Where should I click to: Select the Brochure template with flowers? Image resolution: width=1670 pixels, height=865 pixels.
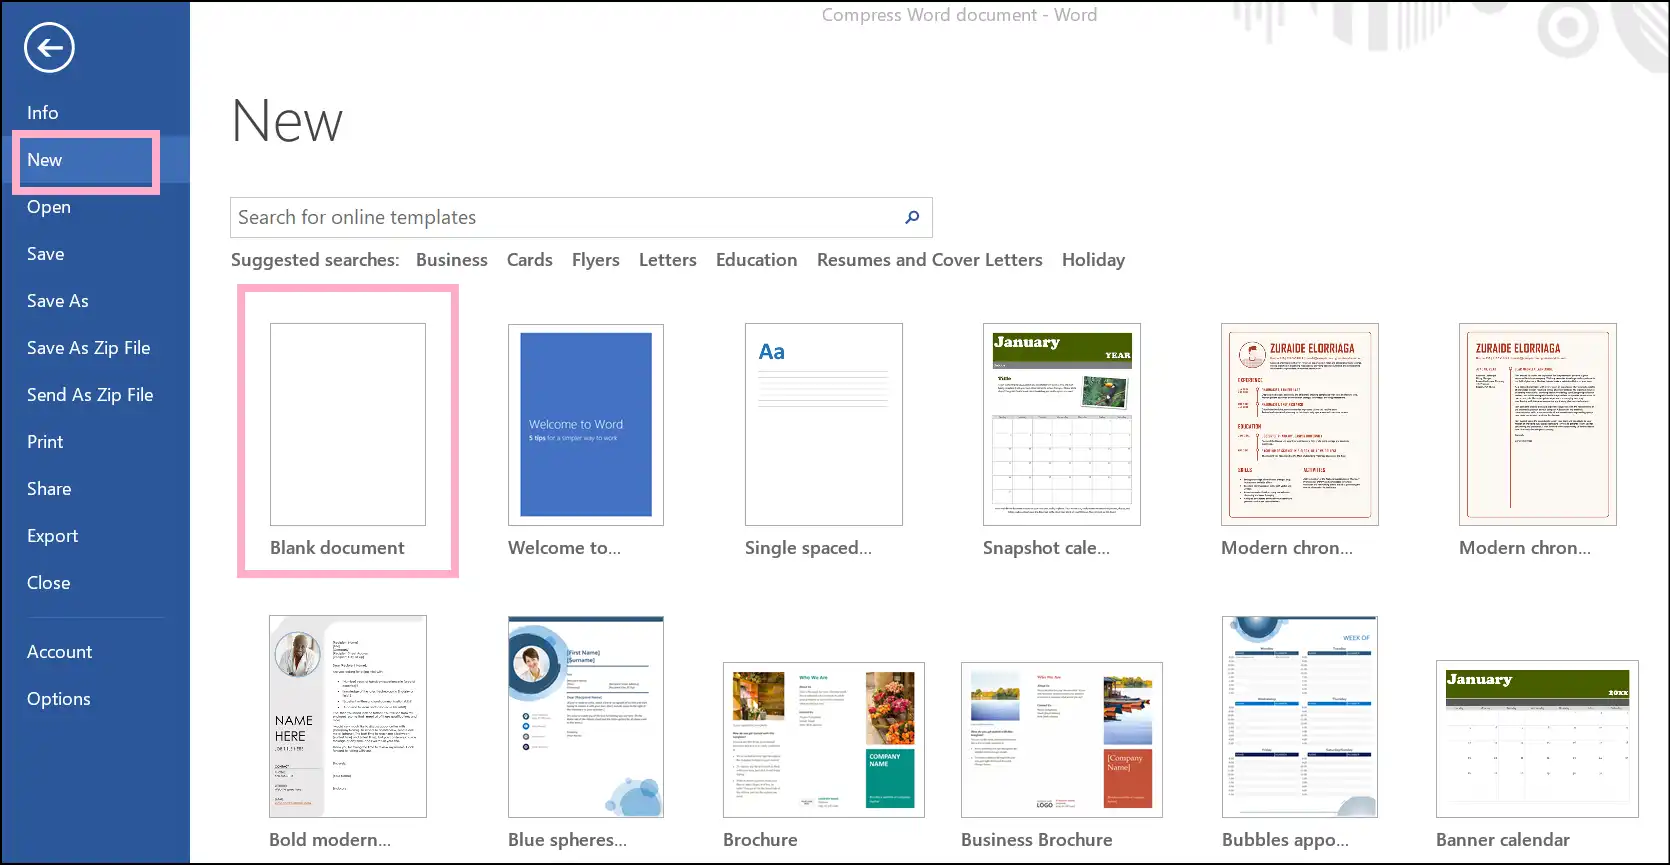(x=824, y=740)
